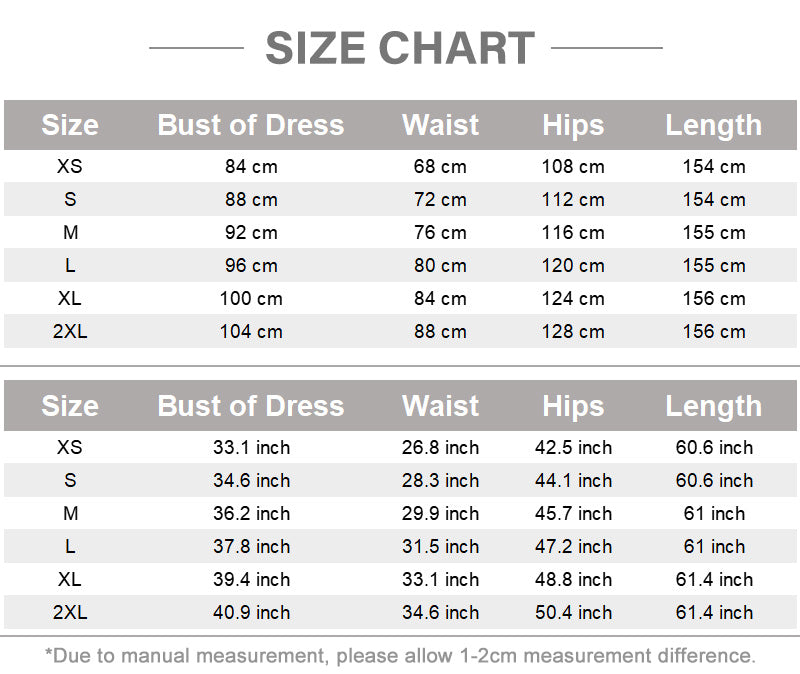The image size is (800, 674).
Task: Click the Length header in the cm table
Action: pyautogui.click(x=713, y=125)
